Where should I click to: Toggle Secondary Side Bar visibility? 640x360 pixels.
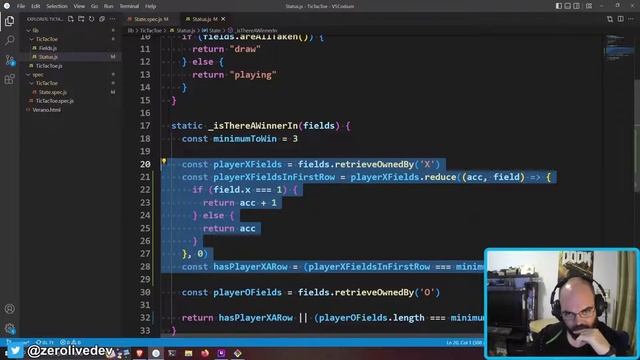(x=576, y=6)
